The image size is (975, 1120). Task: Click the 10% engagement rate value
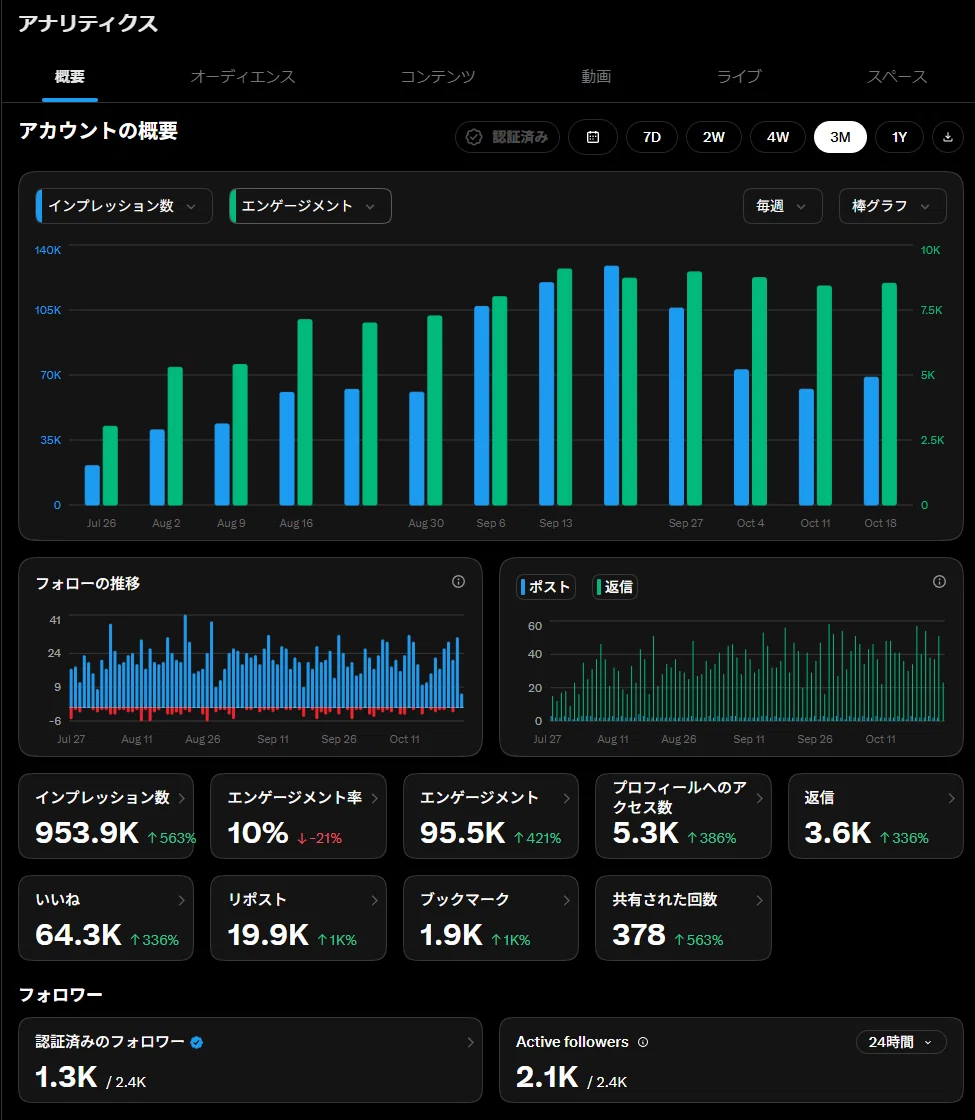258,833
